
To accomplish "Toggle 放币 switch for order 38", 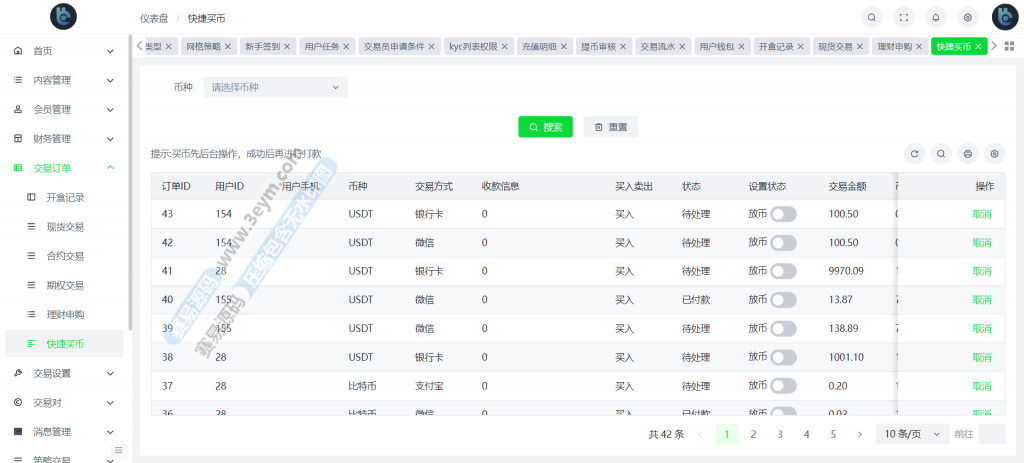I will tap(783, 357).
